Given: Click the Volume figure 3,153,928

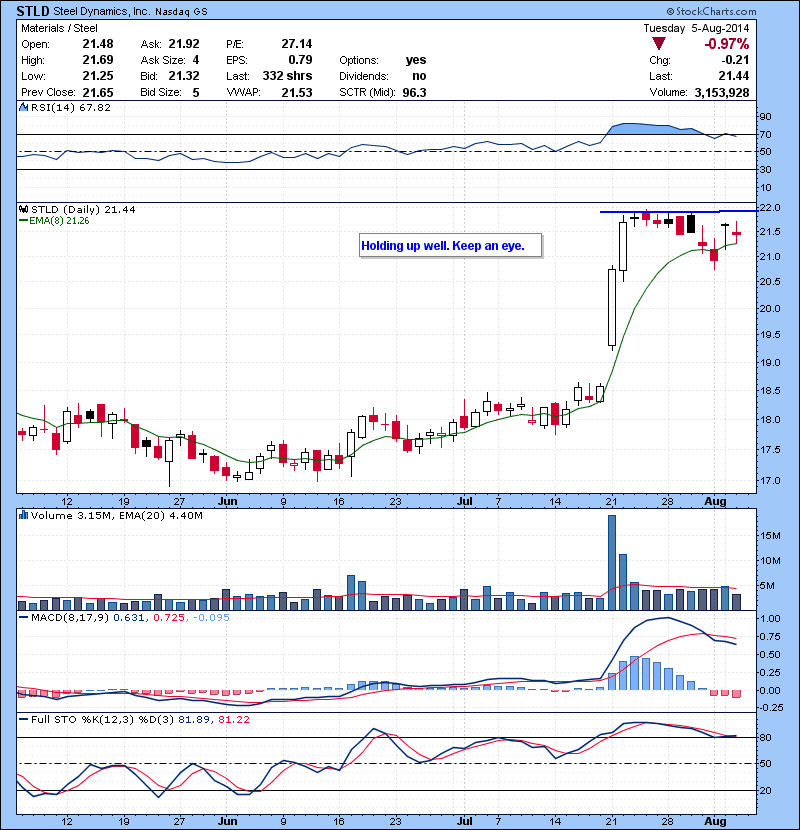Looking at the screenshot, I should [x=722, y=92].
